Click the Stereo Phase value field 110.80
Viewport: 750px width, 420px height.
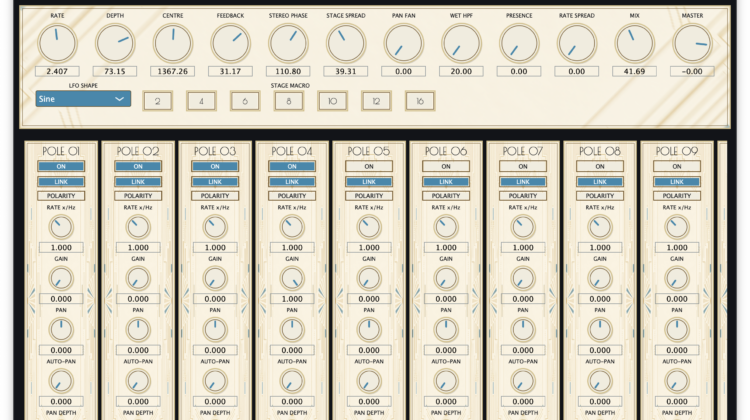[x=288, y=71]
